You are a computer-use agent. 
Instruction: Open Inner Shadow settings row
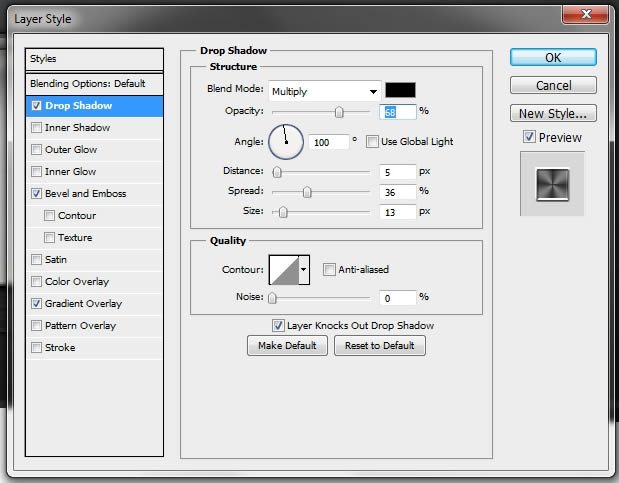[94, 128]
